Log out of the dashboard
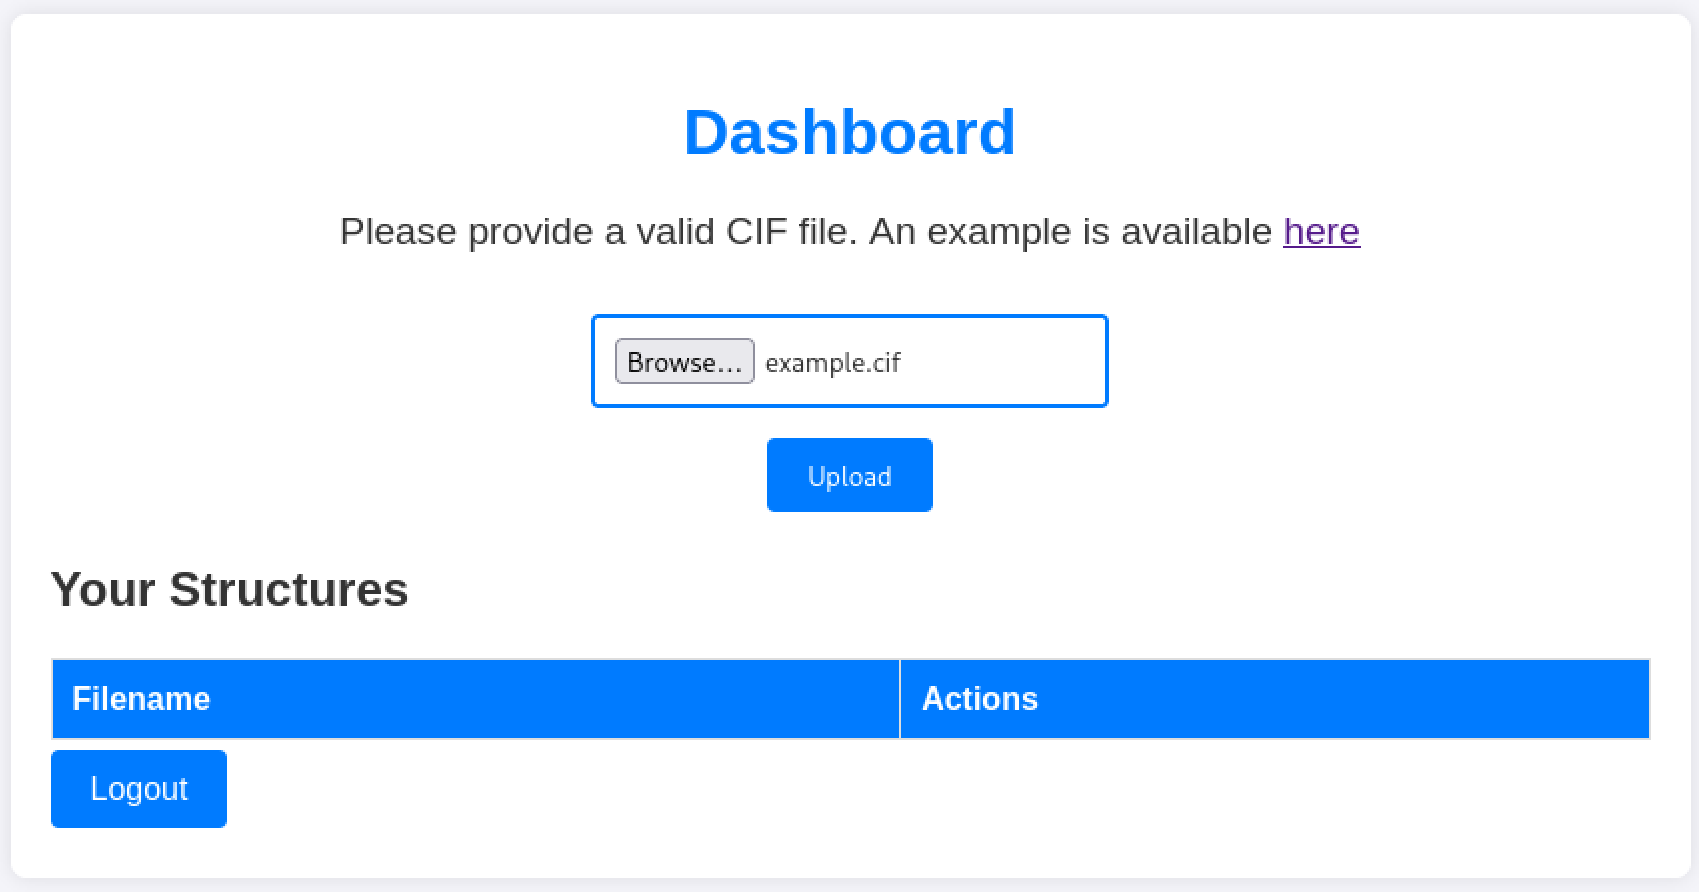This screenshot has height=892, width=1699. 138,788
